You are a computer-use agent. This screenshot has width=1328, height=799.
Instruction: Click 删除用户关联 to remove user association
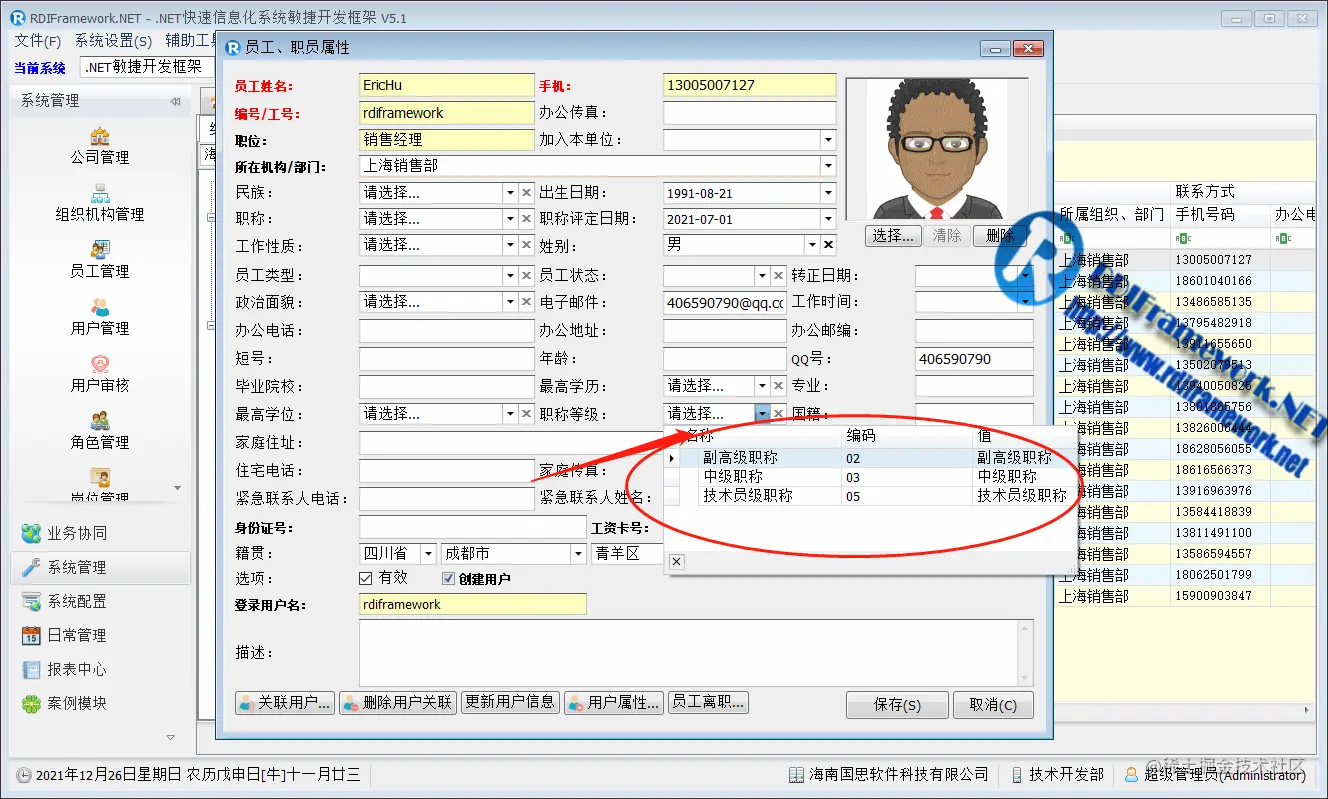coord(397,702)
